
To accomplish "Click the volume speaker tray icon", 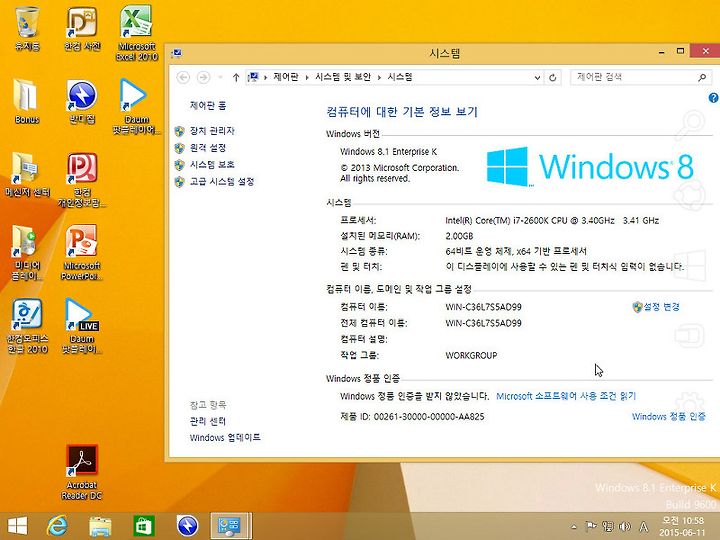I will 624,526.
